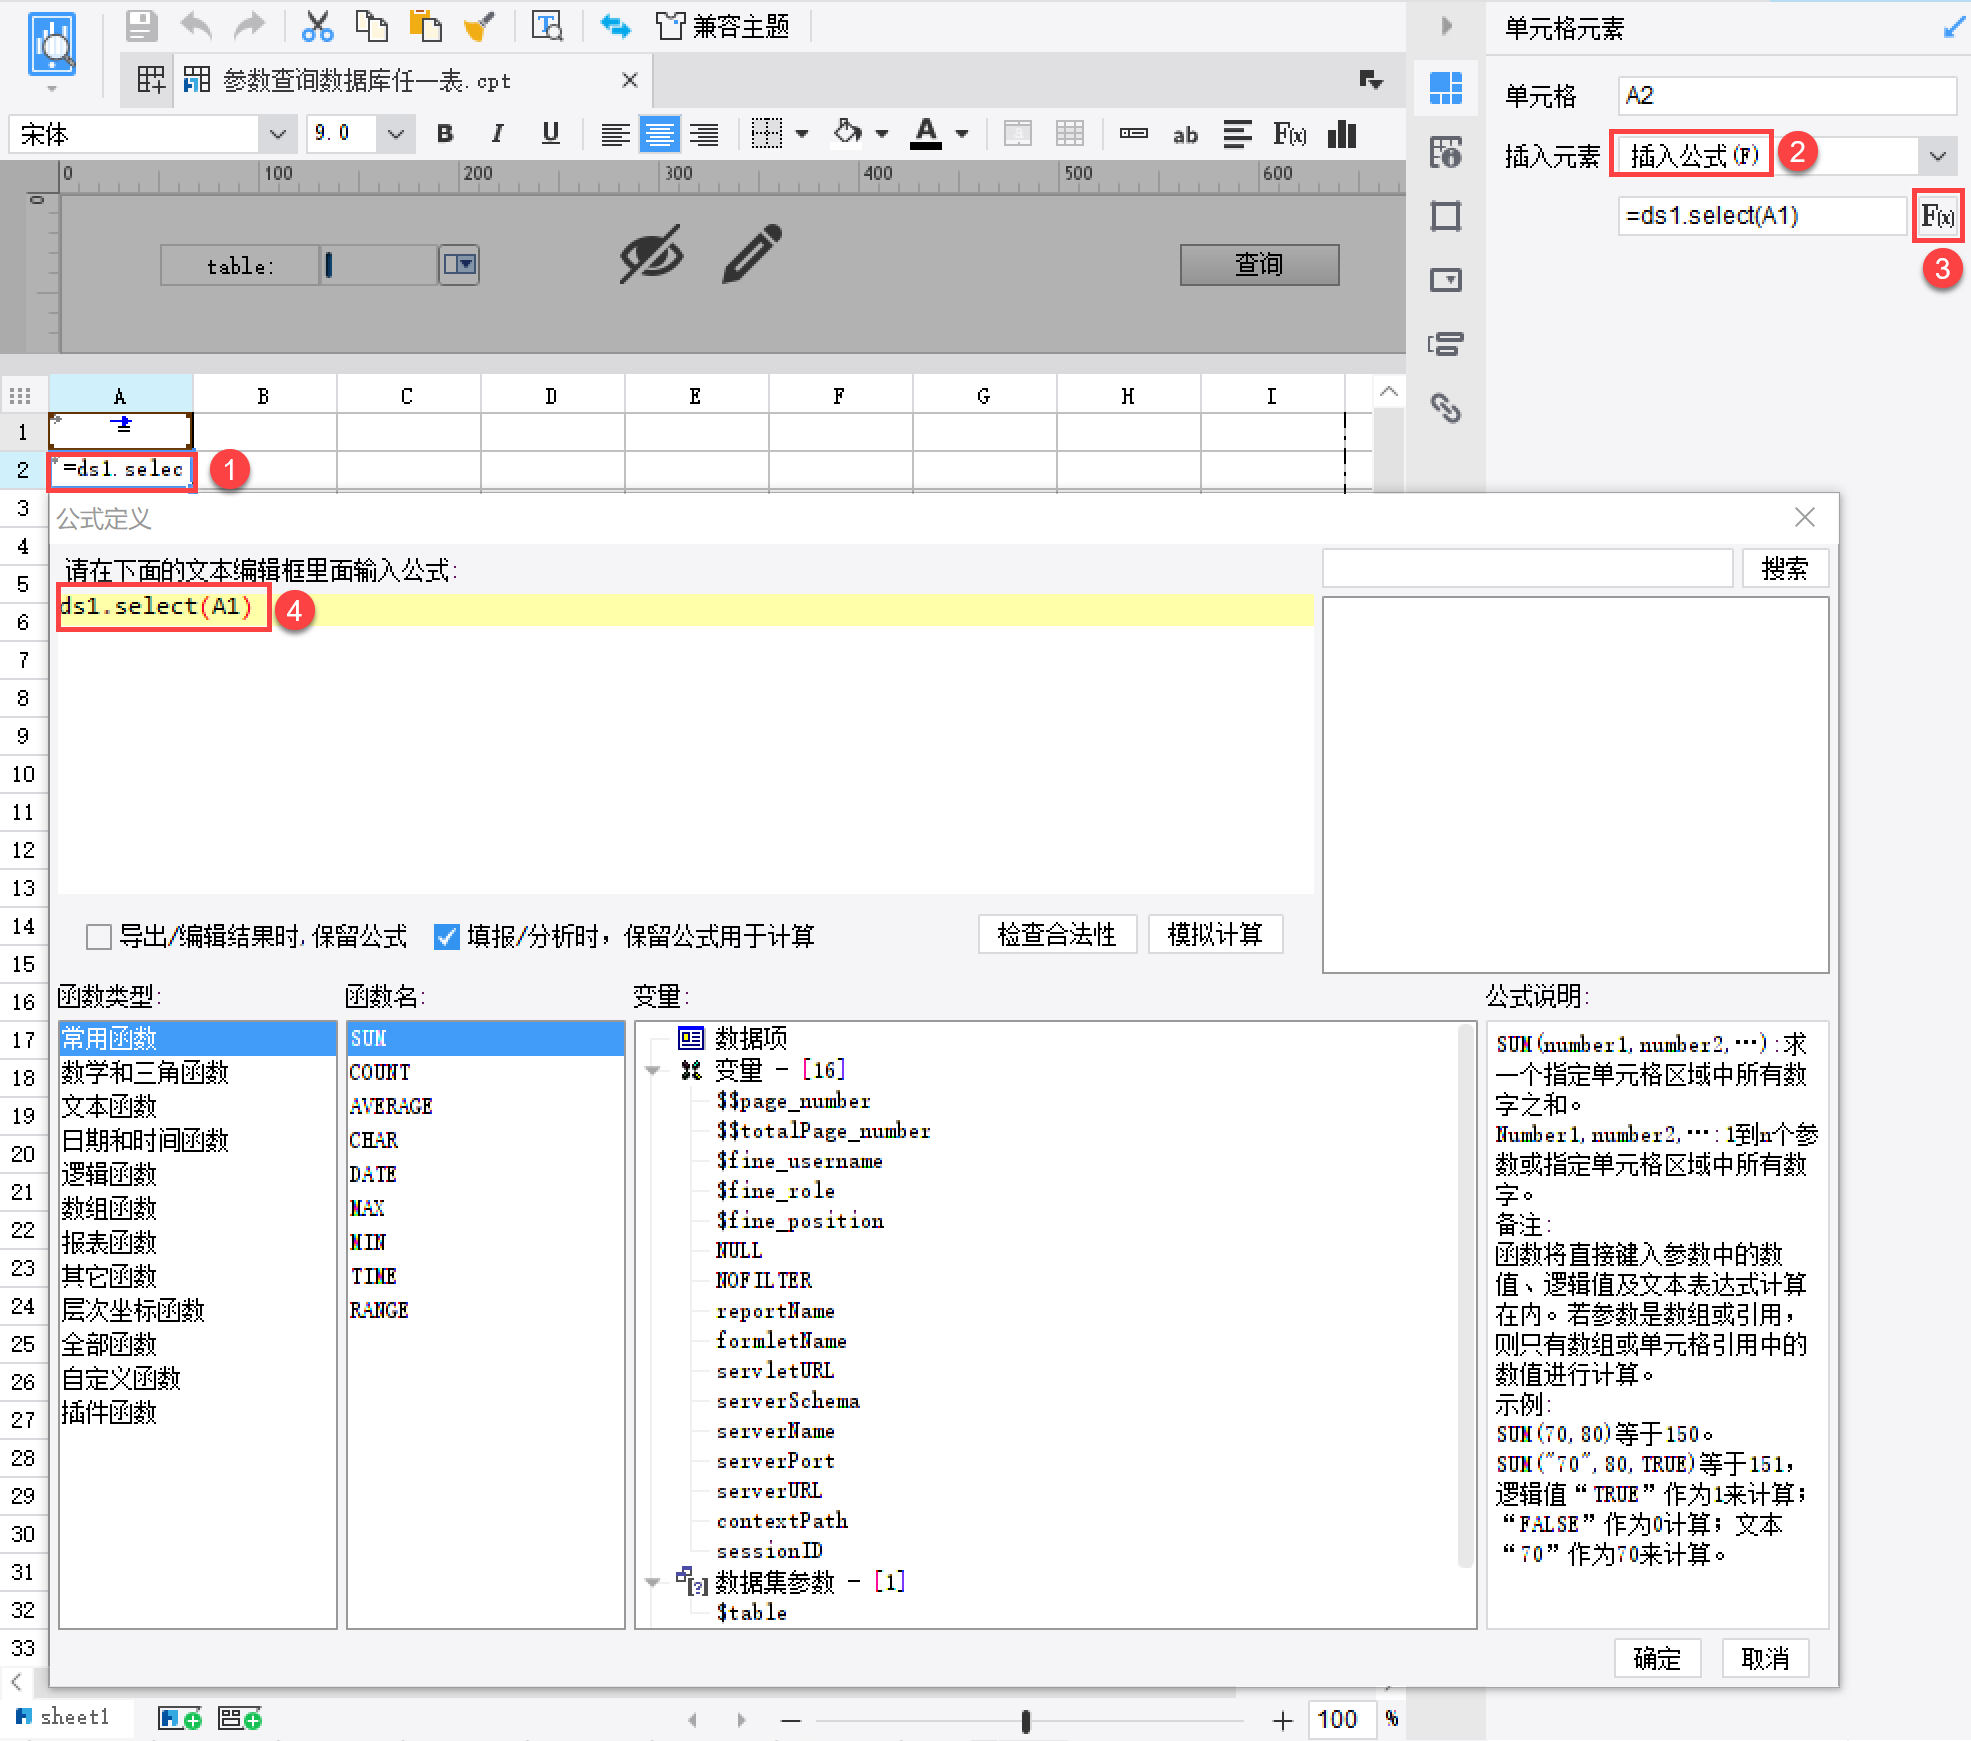
Task: Click the insert chart icon in toolbar
Action: pos(1342,134)
